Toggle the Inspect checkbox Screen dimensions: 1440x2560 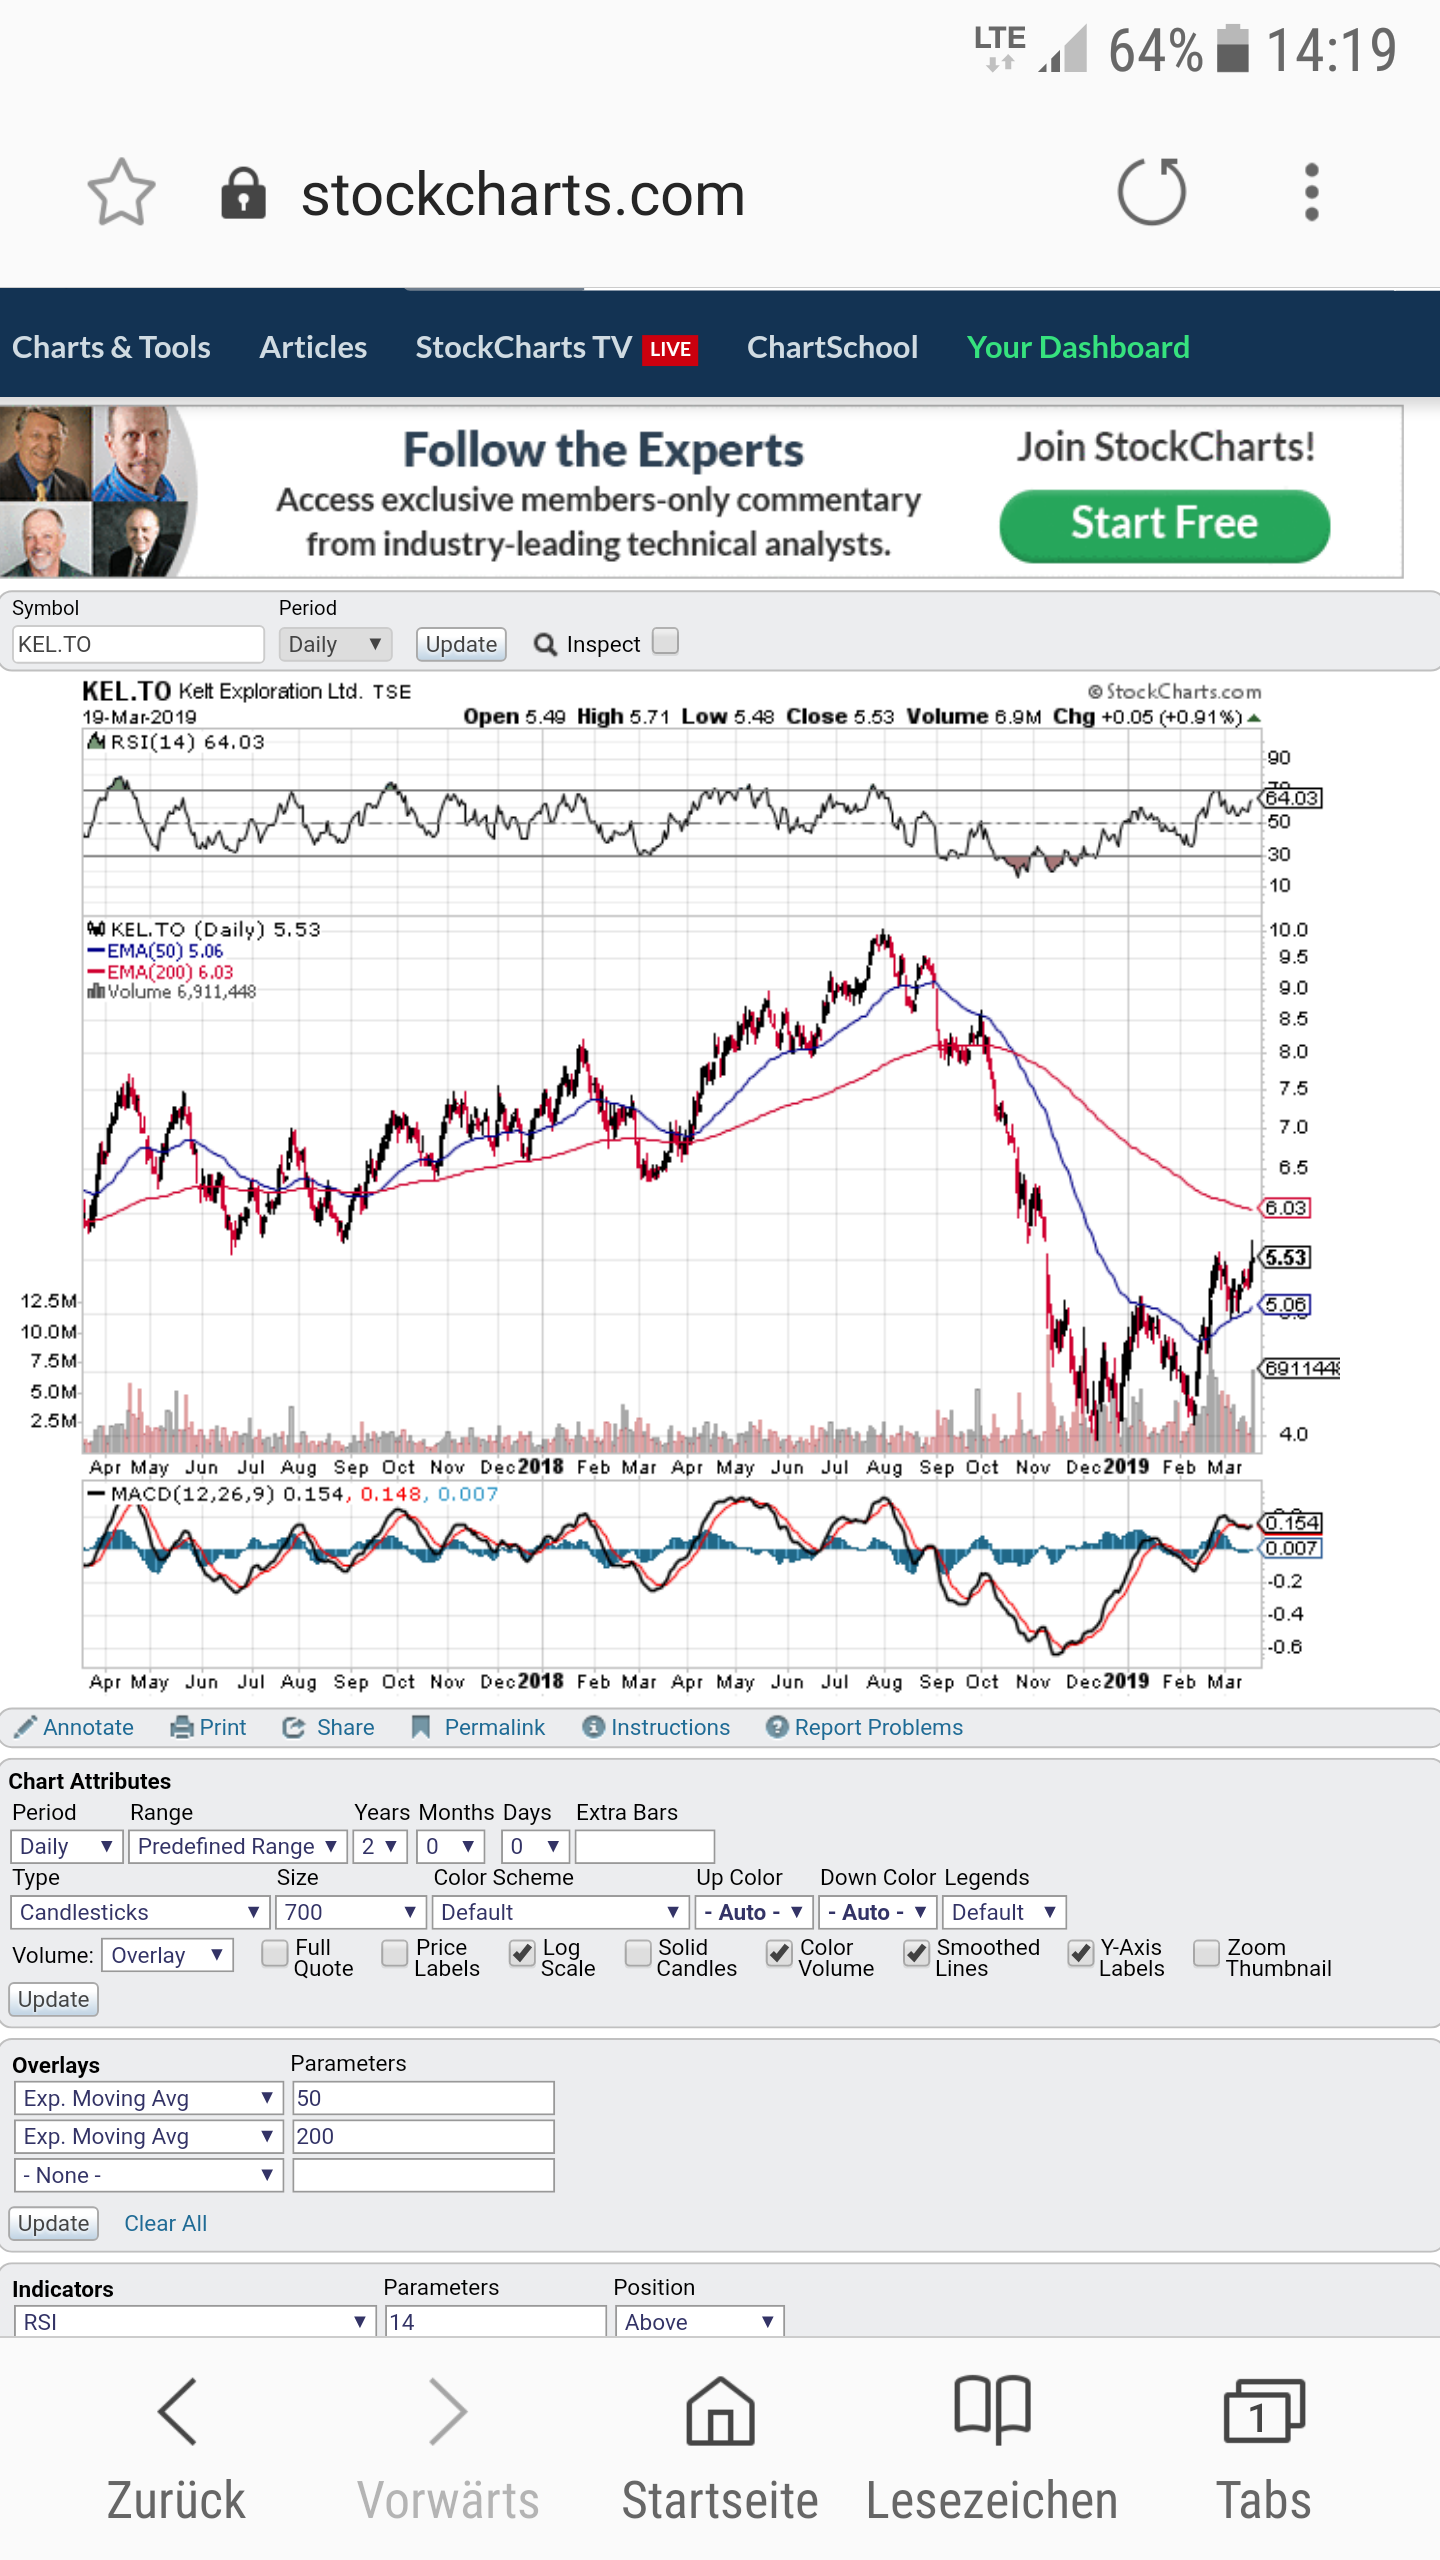665,640
